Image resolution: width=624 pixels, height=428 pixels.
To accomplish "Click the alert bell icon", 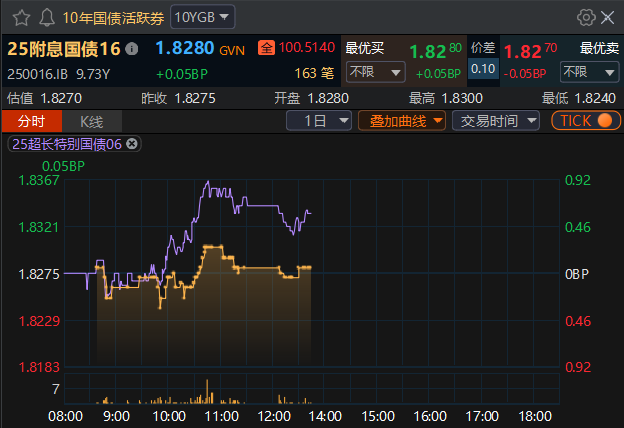I will [47, 18].
